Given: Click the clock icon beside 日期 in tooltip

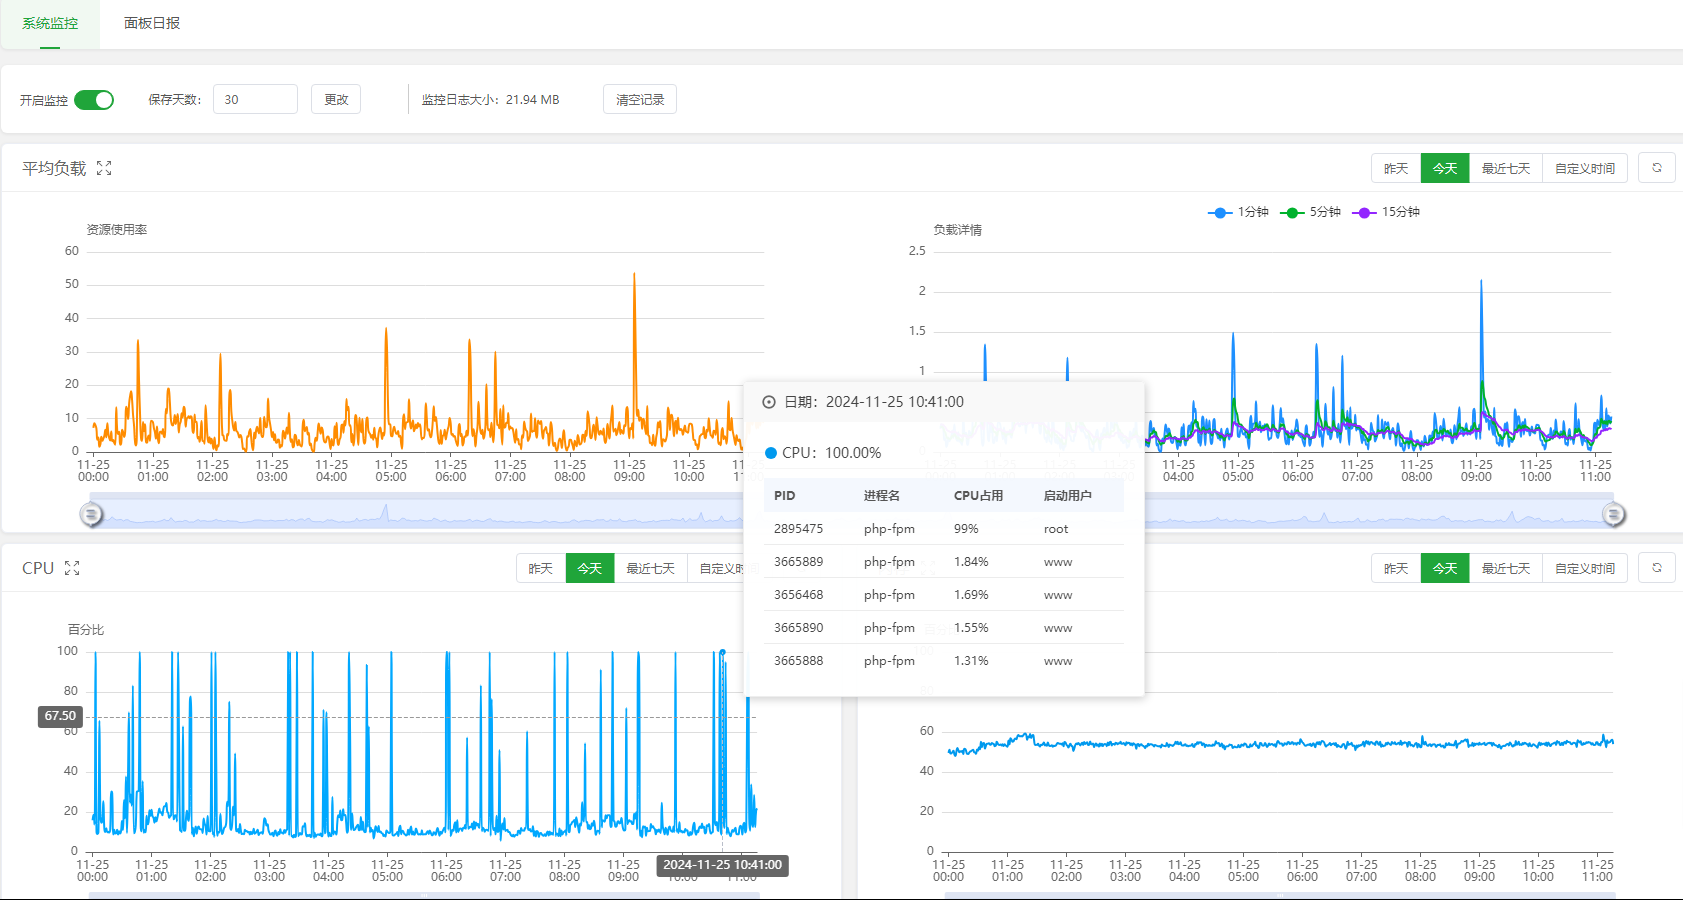Looking at the screenshot, I should [x=769, y=402].
